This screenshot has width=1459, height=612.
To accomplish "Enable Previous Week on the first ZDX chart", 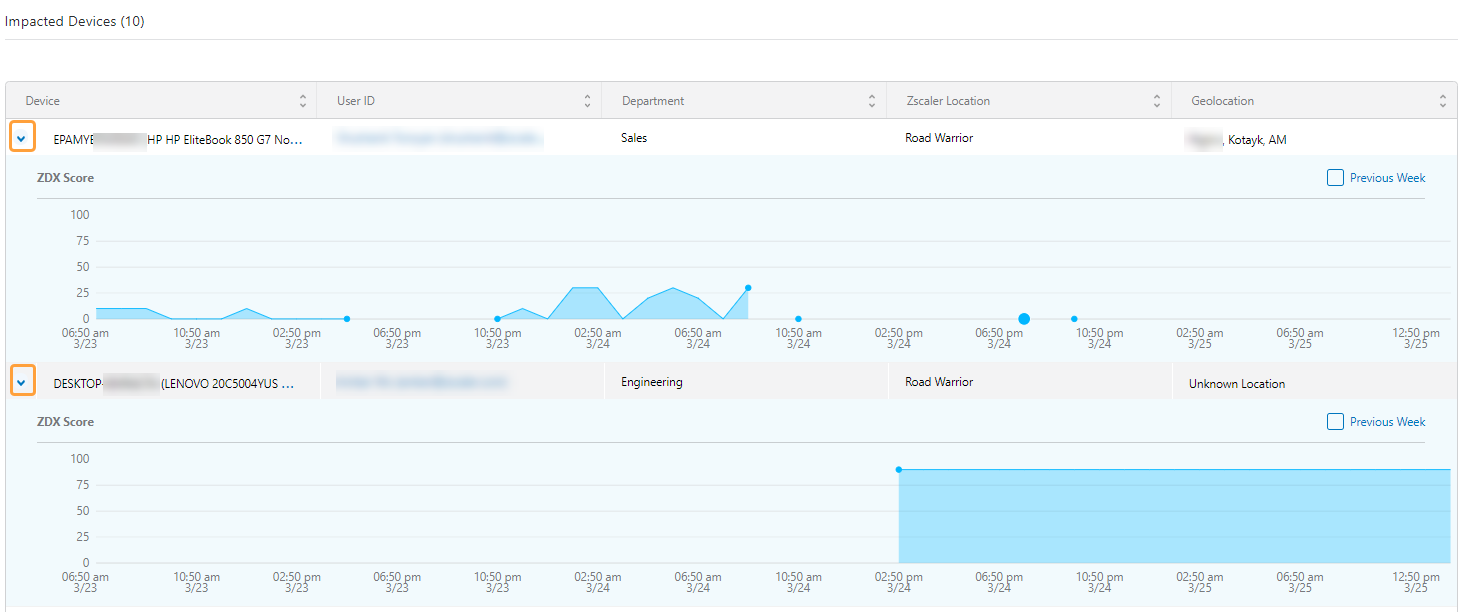I will (x=1335, y=177).
